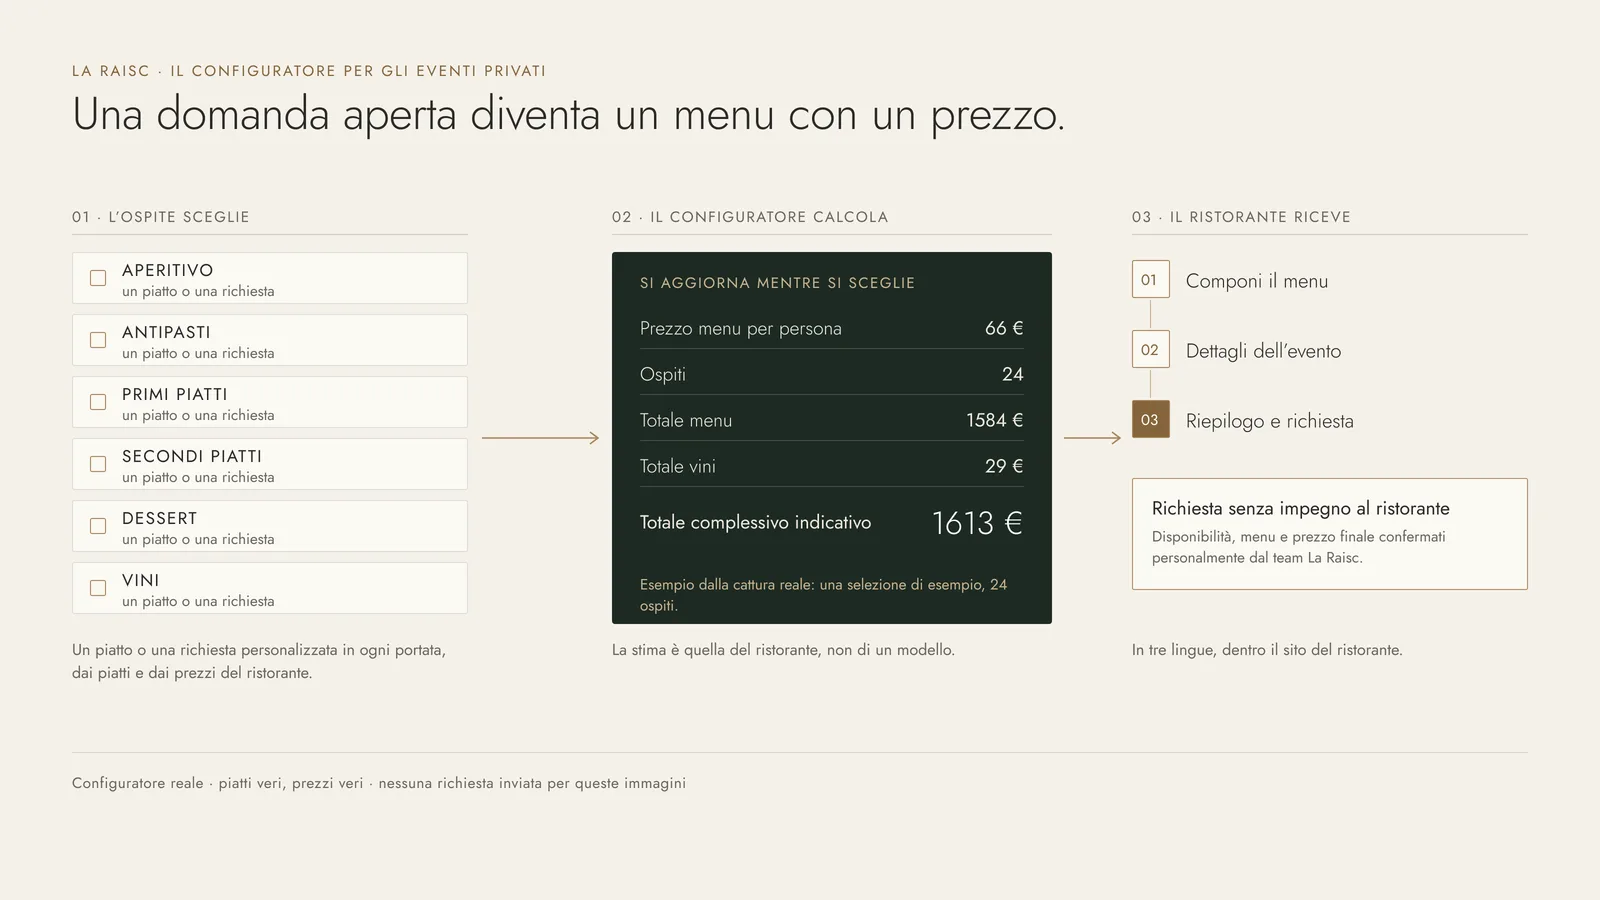
Task: Click the 'DESSERT' course title
Action: [x=160, y=518]
